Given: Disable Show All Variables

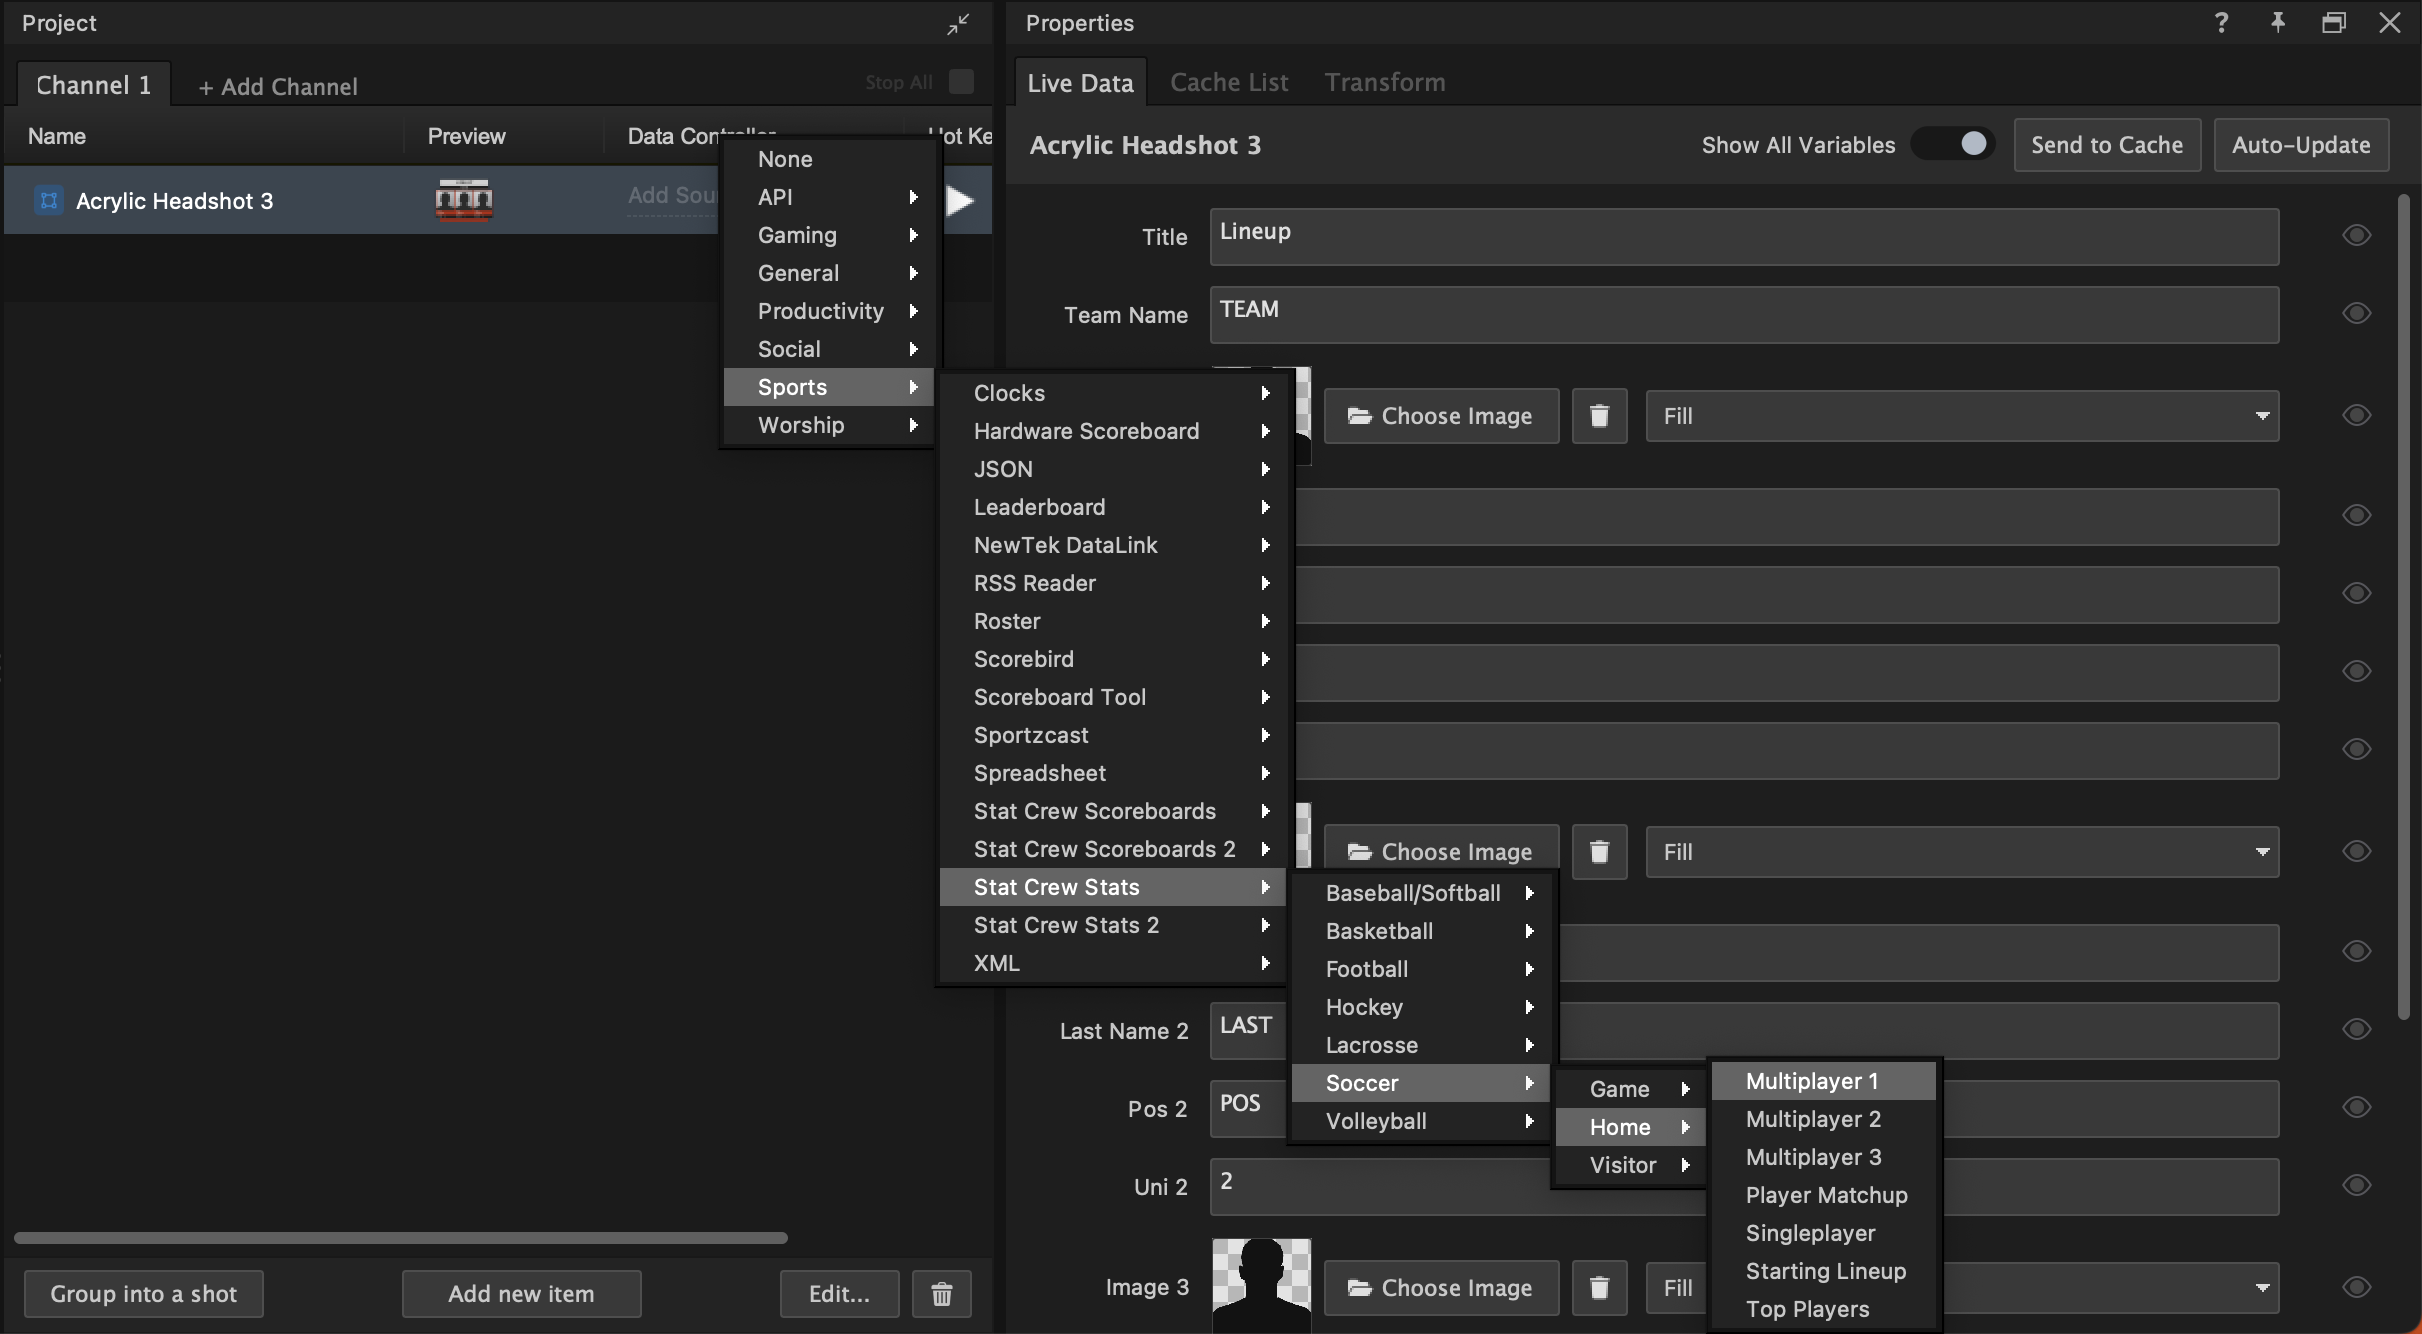Looking at the screenshot, I should click(1950, 144).
